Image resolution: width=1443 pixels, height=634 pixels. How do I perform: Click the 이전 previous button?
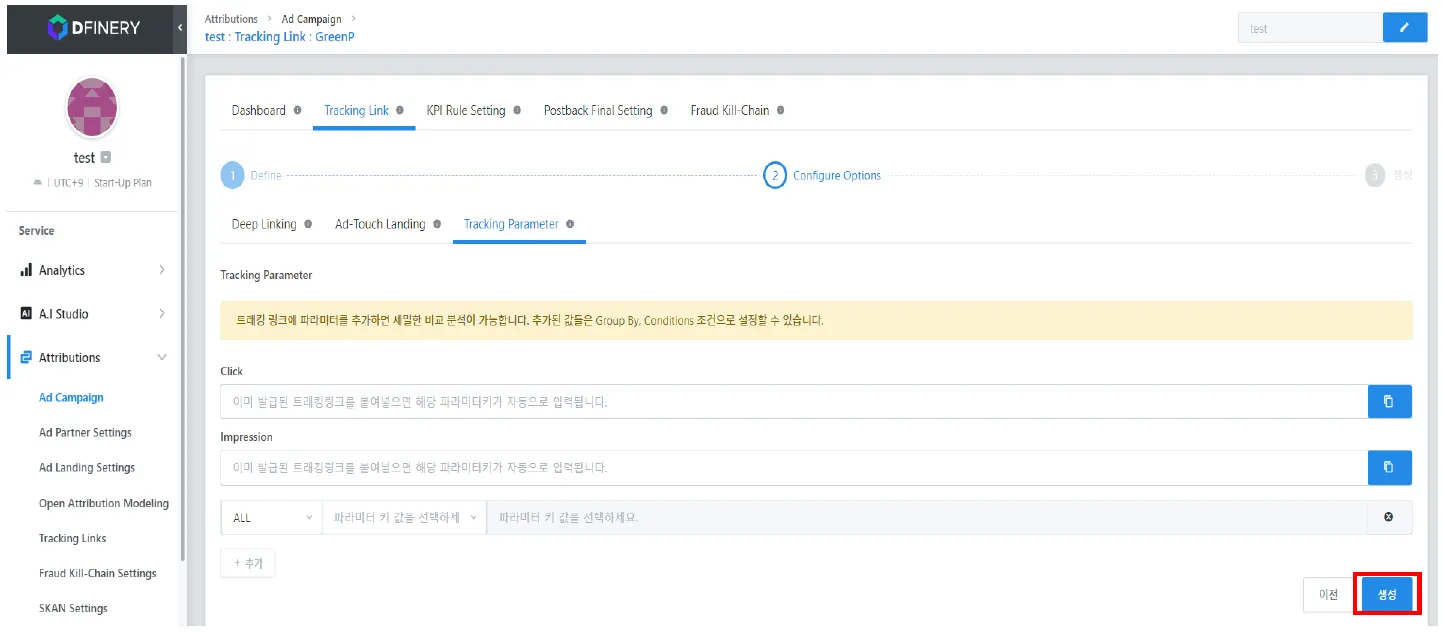pyautogui.click(x=1328, y=594)
